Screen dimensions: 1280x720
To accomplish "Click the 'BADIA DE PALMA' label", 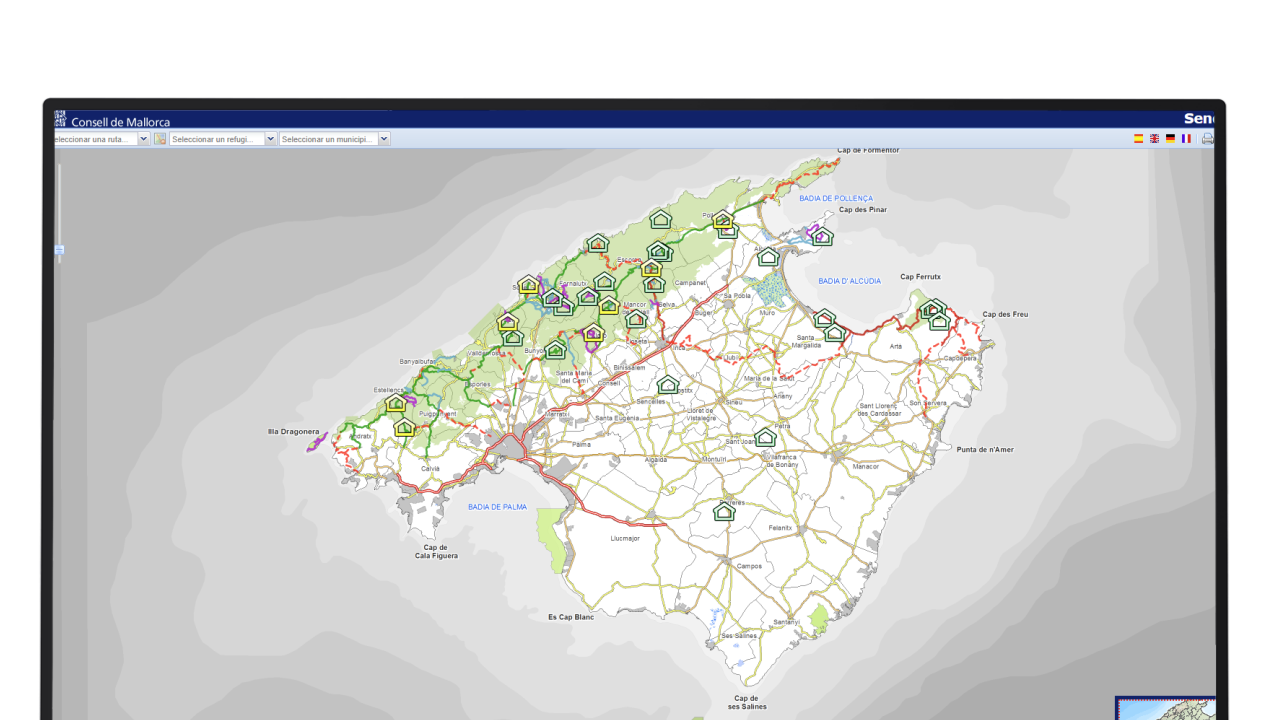I will point(497,507).
